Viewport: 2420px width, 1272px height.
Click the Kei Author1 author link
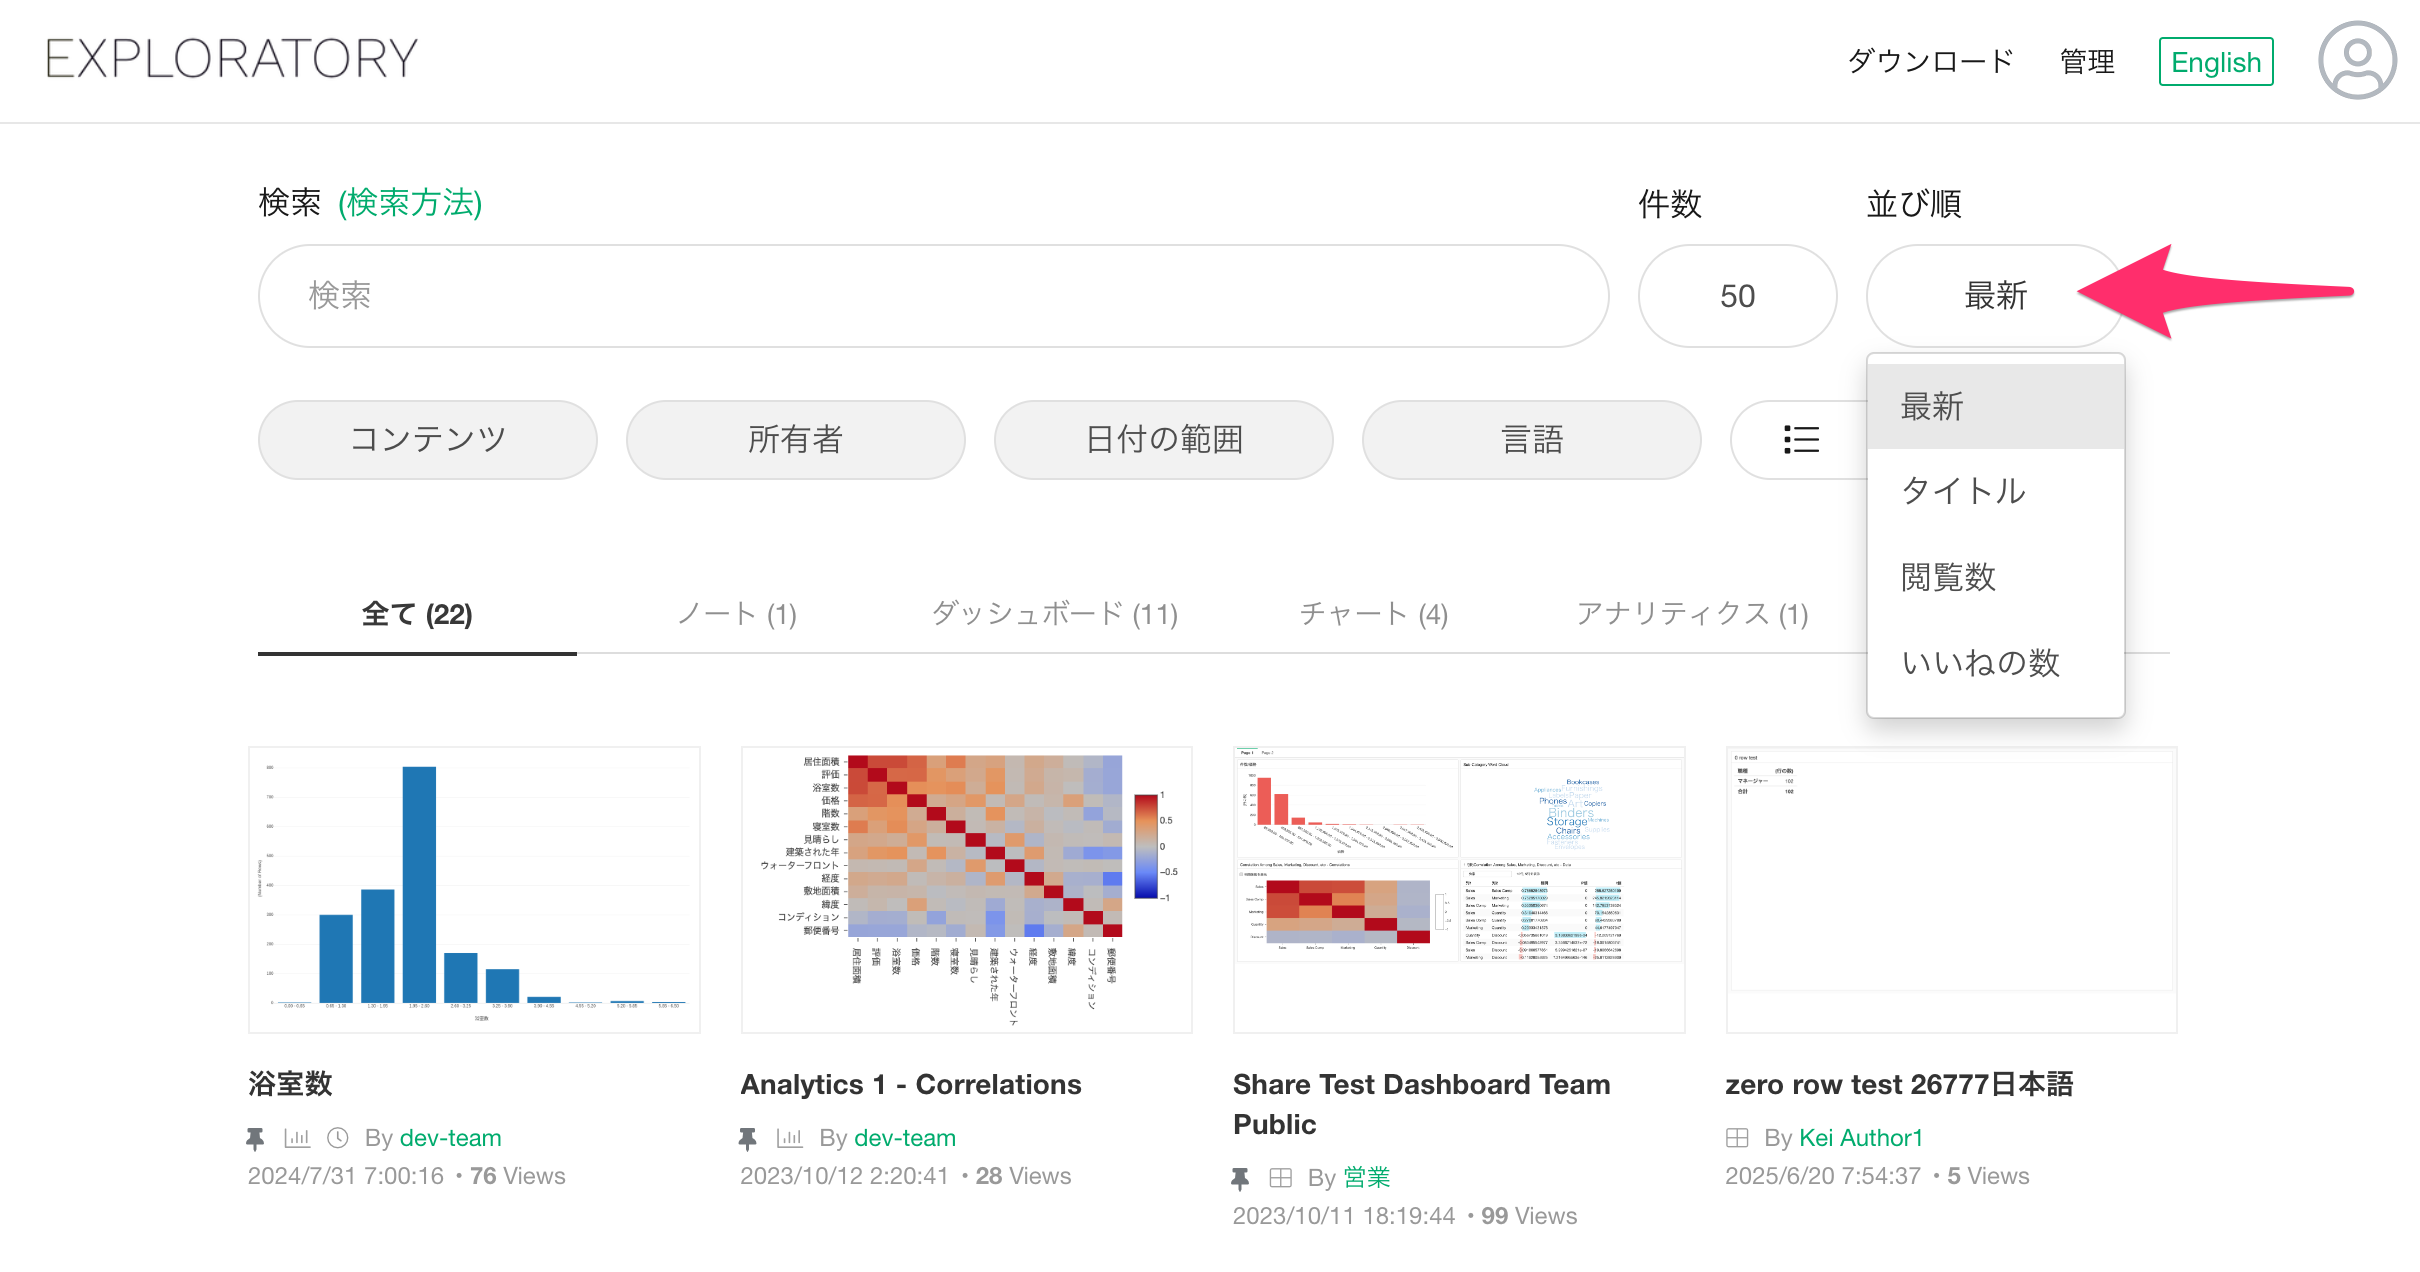(1861, 1138)
